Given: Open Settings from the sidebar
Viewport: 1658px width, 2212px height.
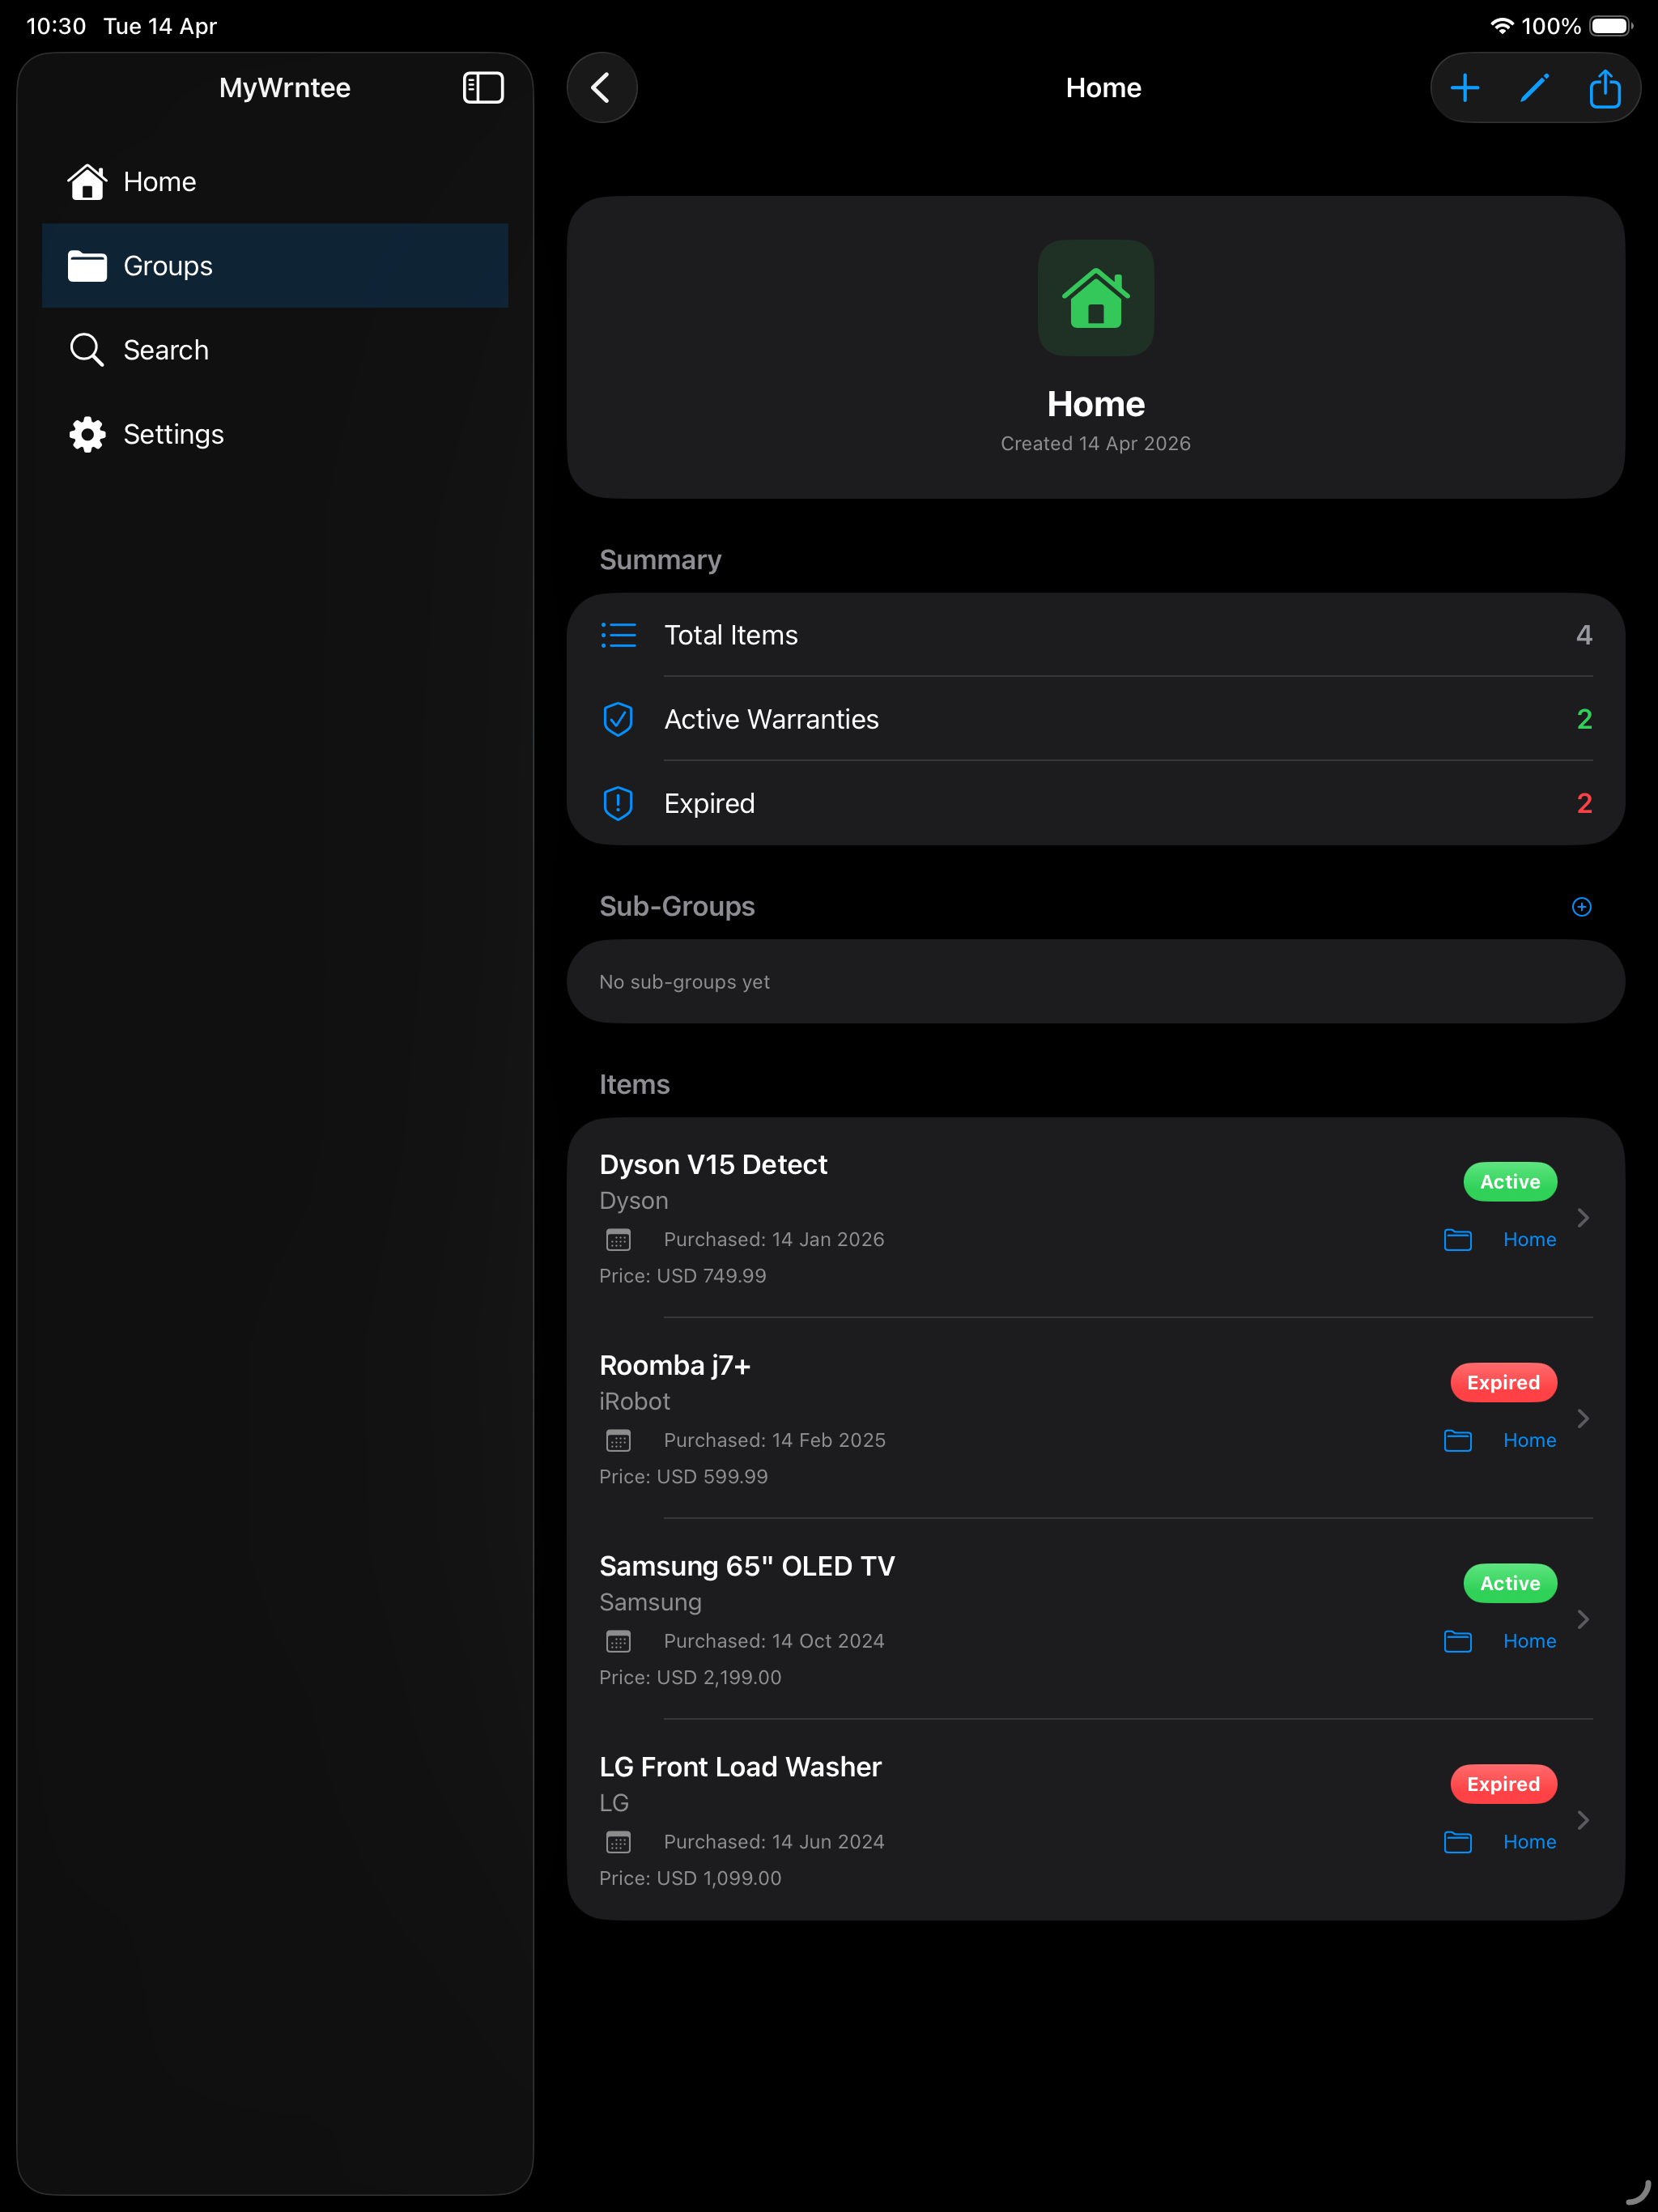Looking at the screenshot, I should 275,434.
